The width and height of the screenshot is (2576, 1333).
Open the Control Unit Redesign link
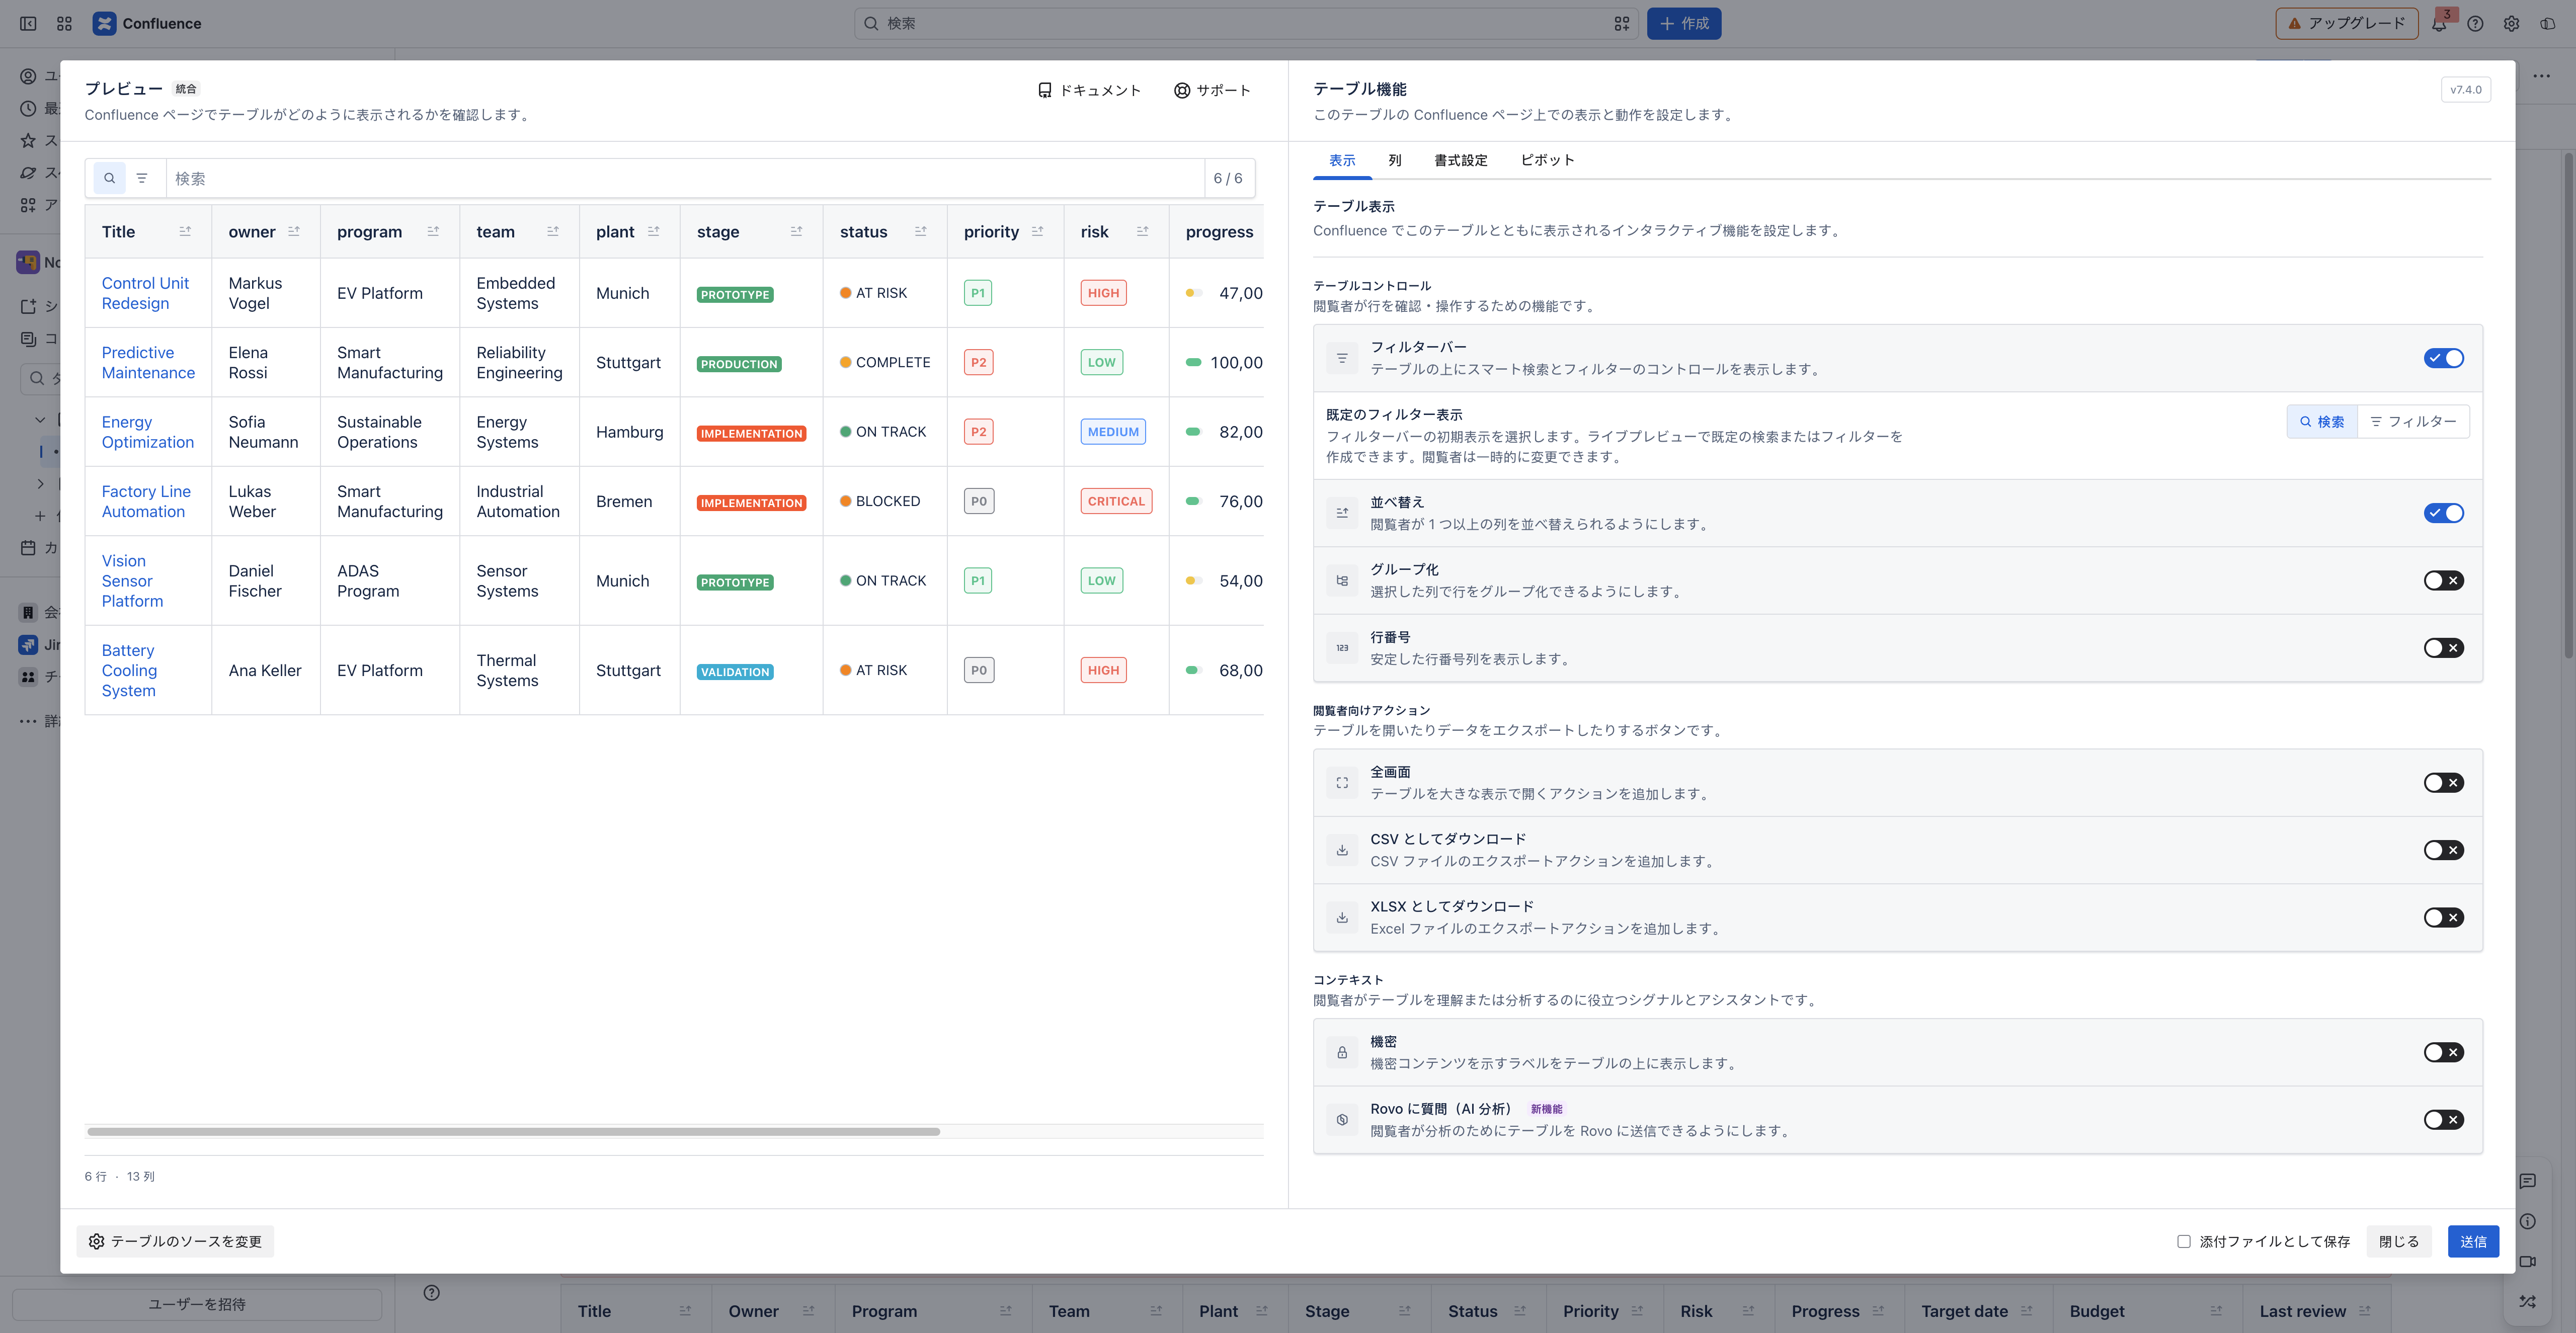tap(145, 293)
